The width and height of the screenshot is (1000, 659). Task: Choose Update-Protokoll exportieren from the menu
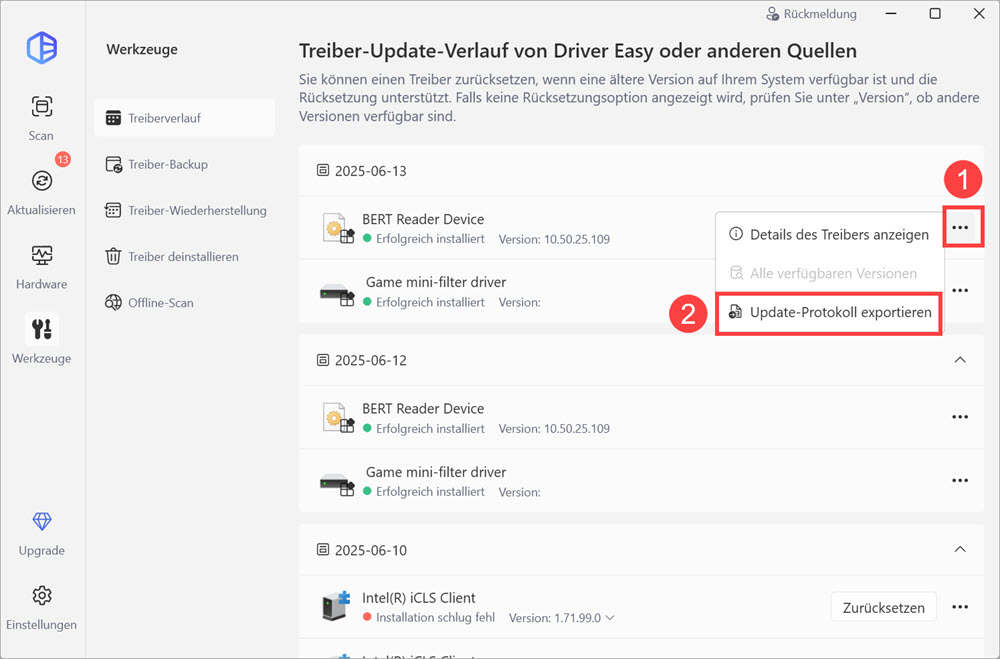point(829,313)
